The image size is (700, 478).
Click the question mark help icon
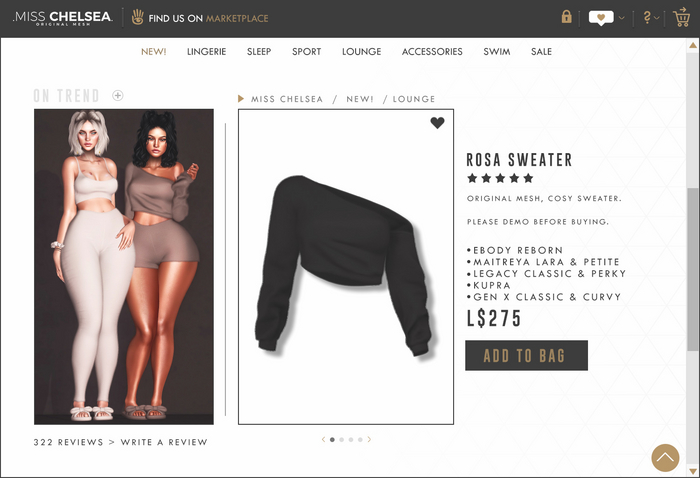coord(647,17)
